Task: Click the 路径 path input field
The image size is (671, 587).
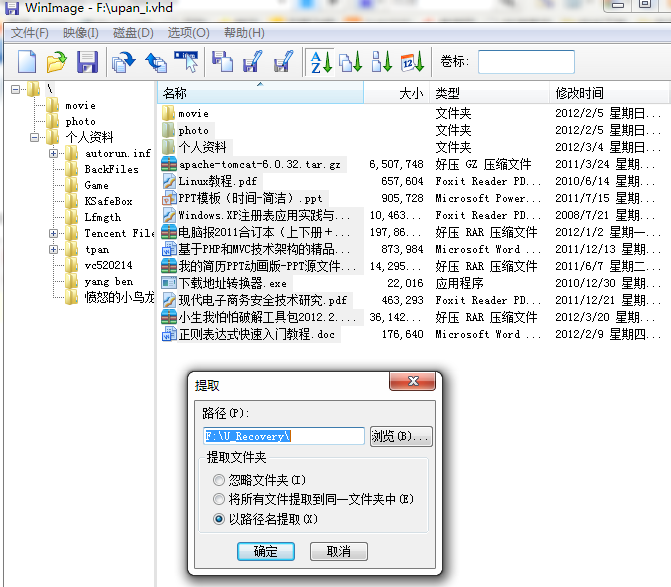Action: (284, 436)
